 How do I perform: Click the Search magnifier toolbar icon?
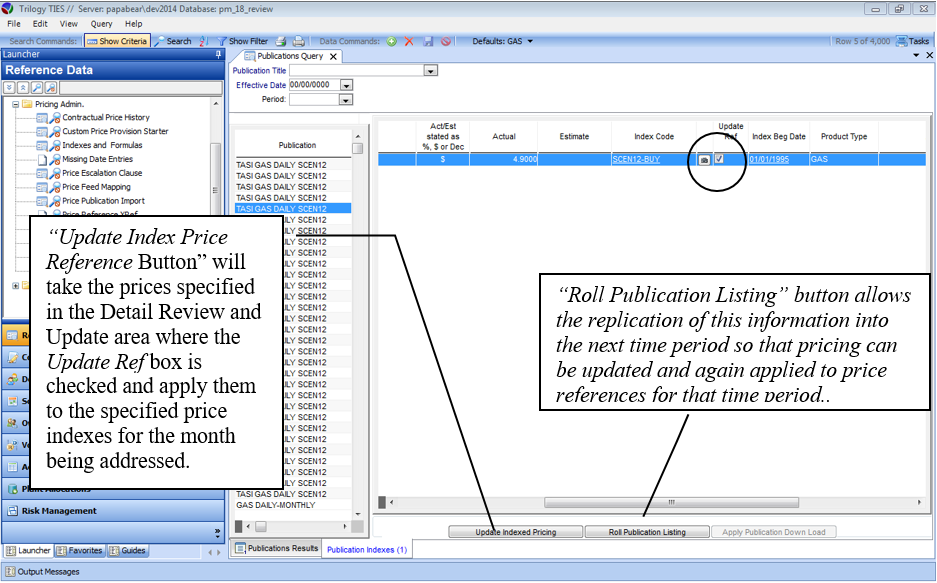click(x=160, y=41)
